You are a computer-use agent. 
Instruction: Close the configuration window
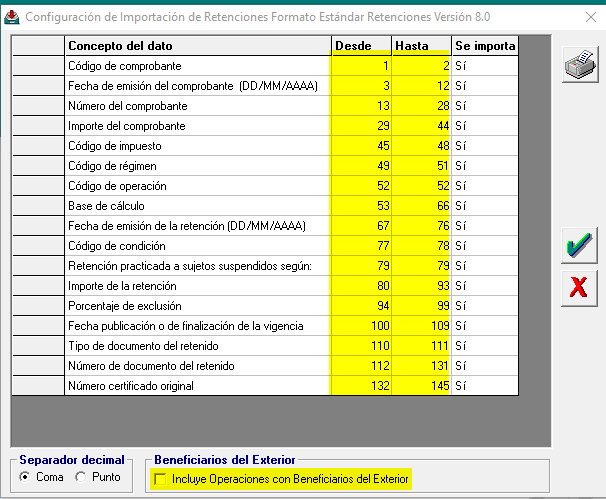tap(591, 17)
